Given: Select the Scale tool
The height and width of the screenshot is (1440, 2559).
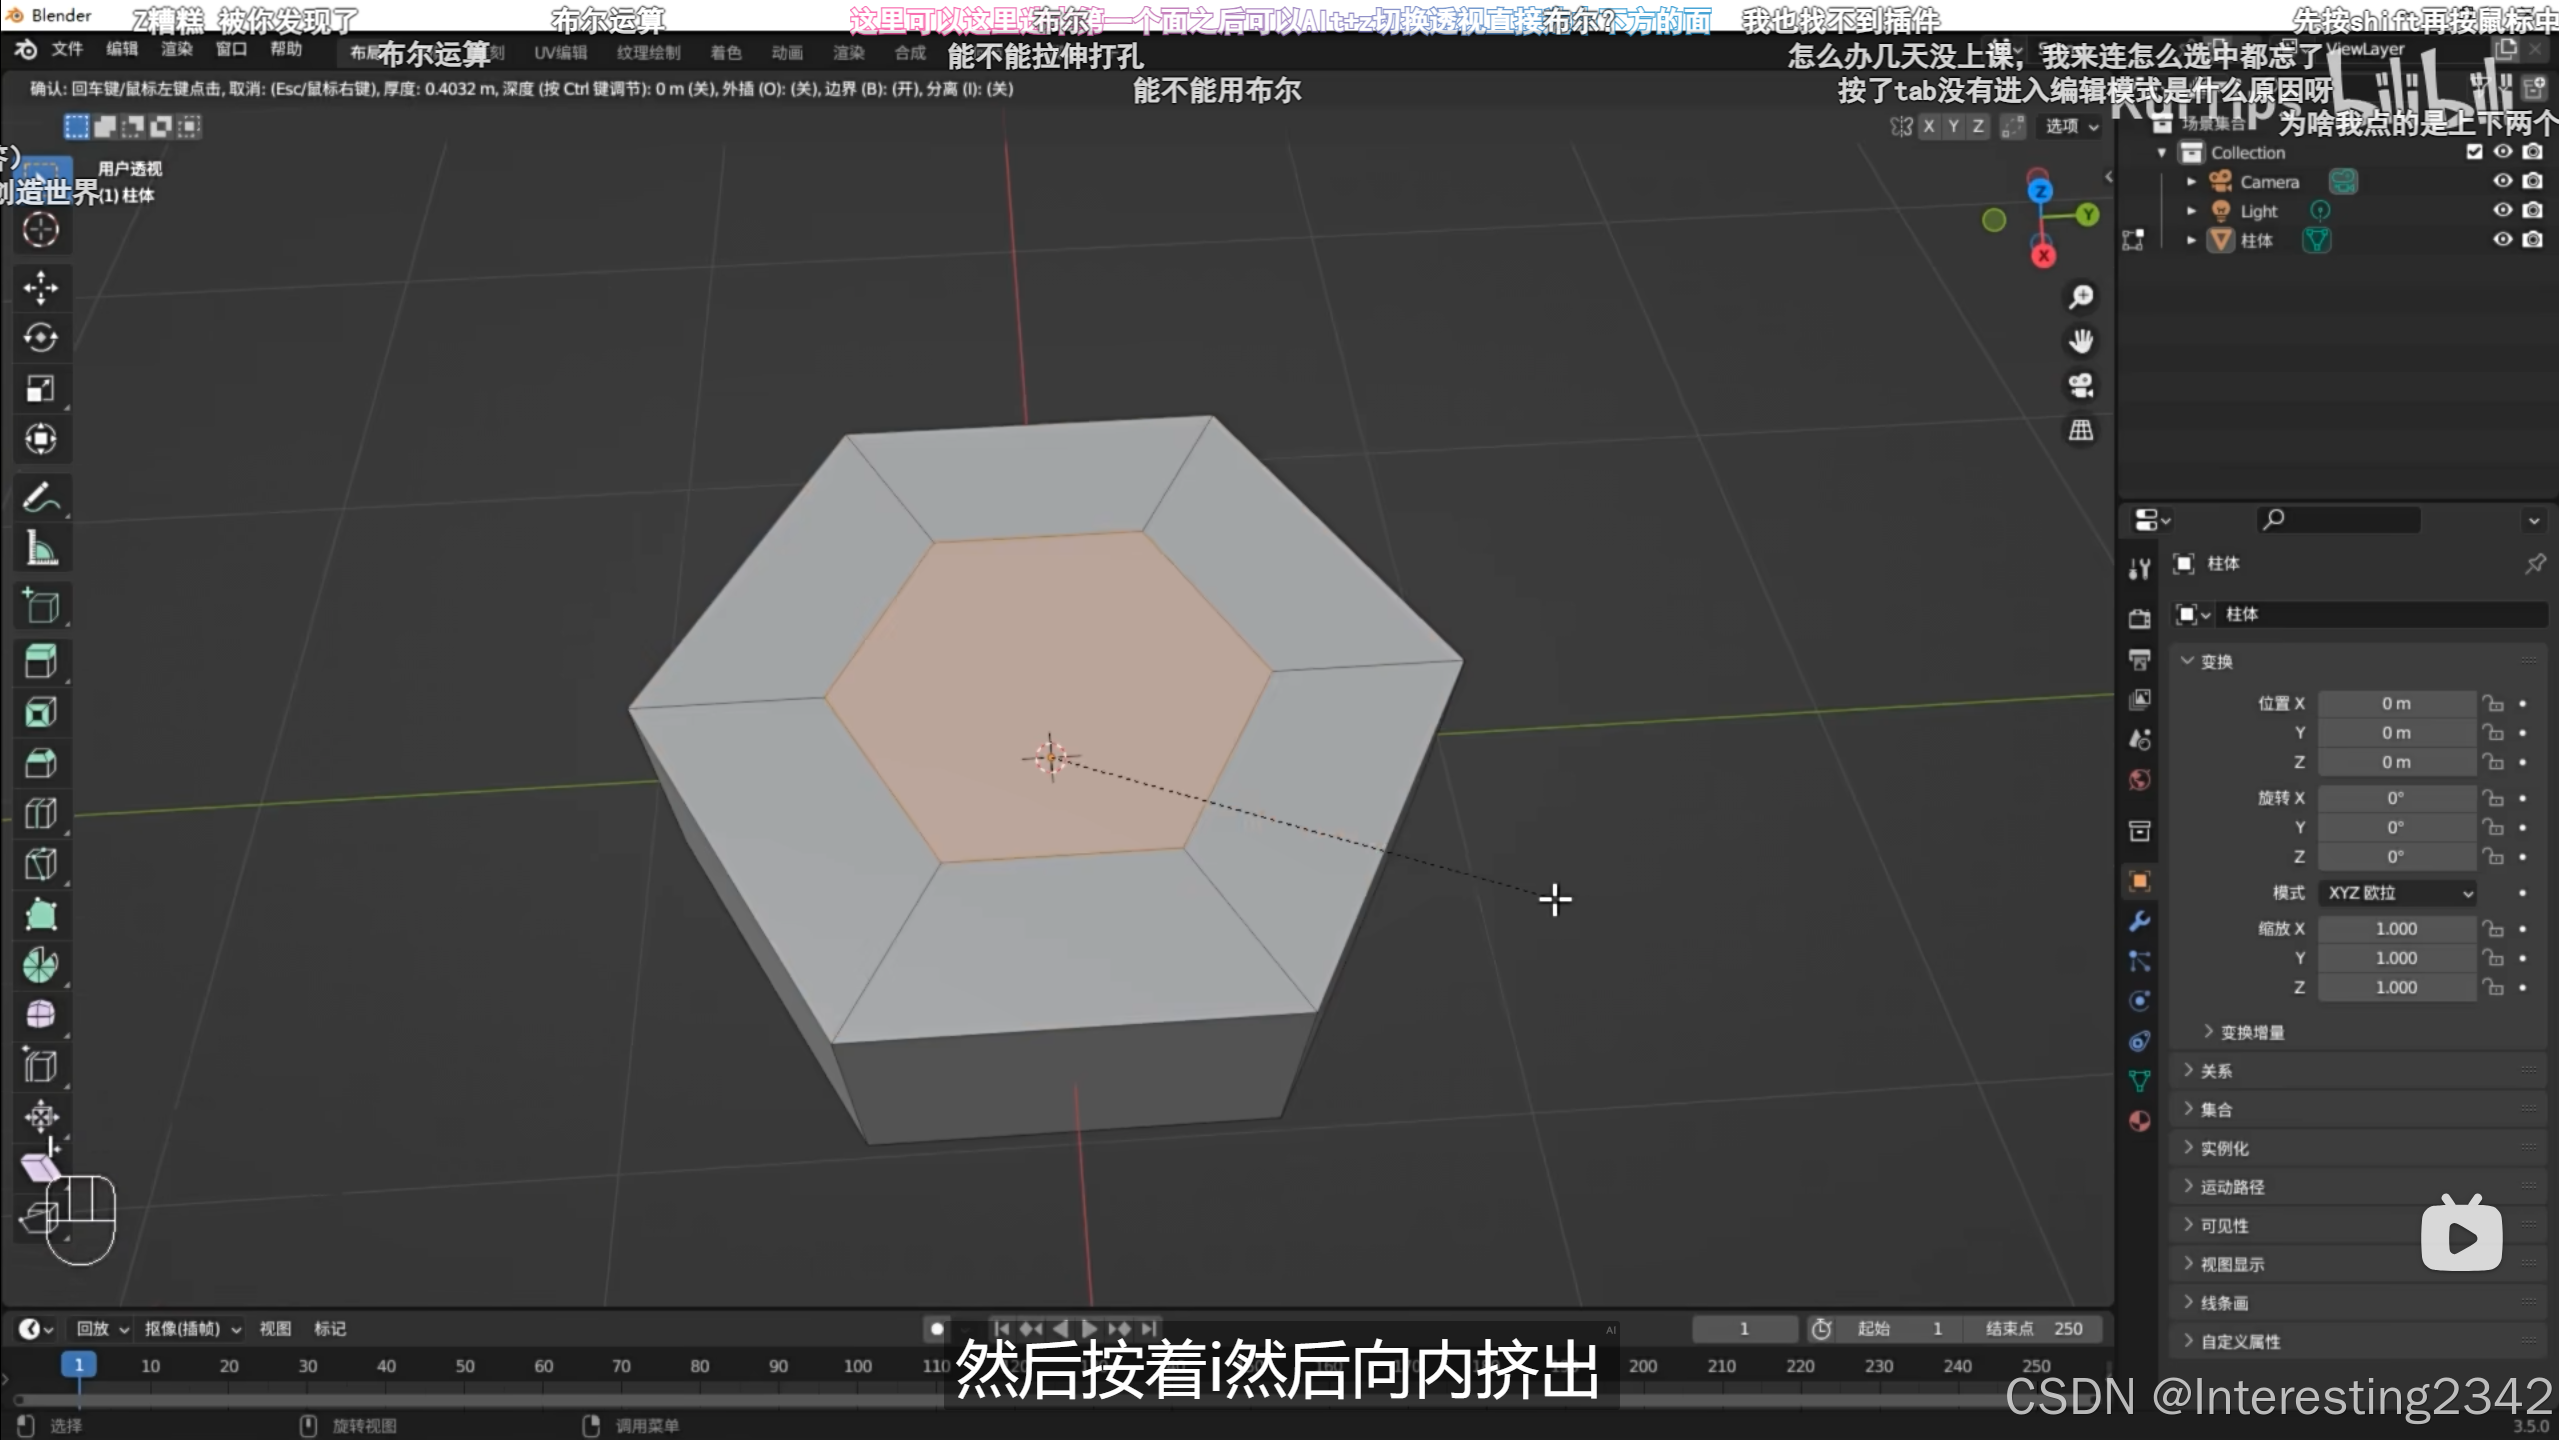Looking at the screenshot, I should point(40,388).
